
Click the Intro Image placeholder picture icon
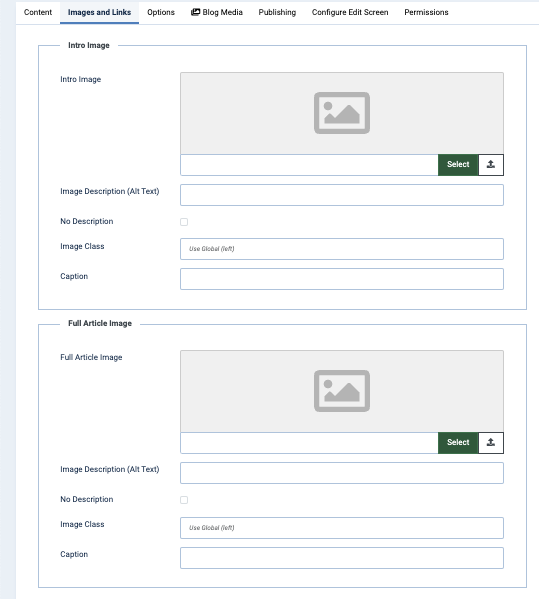(x=342, y=113)
